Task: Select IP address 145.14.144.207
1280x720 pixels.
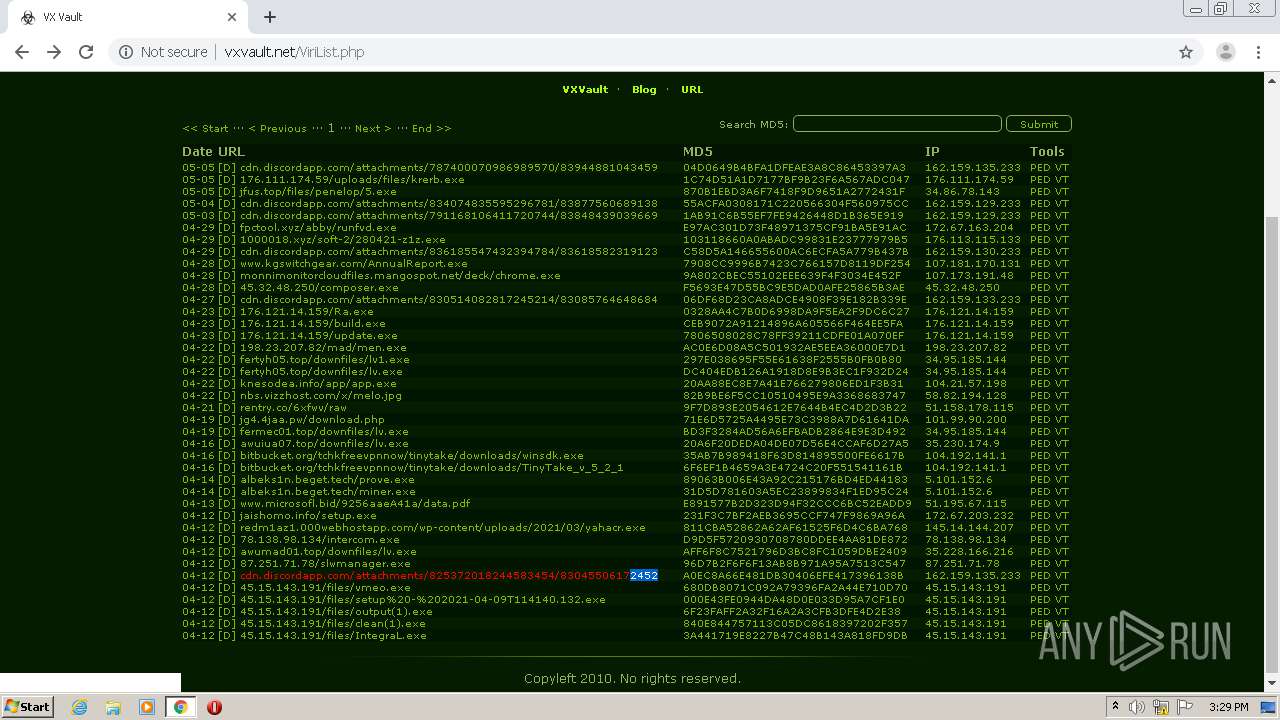Action: click(x=969, y=527)
